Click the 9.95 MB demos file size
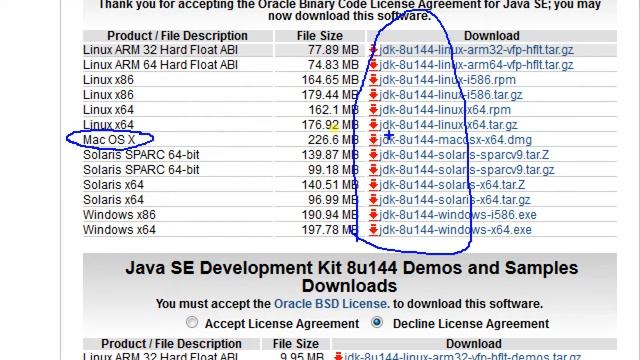The width and height of the screenshot is (640, 360). [x=302, y=357]
